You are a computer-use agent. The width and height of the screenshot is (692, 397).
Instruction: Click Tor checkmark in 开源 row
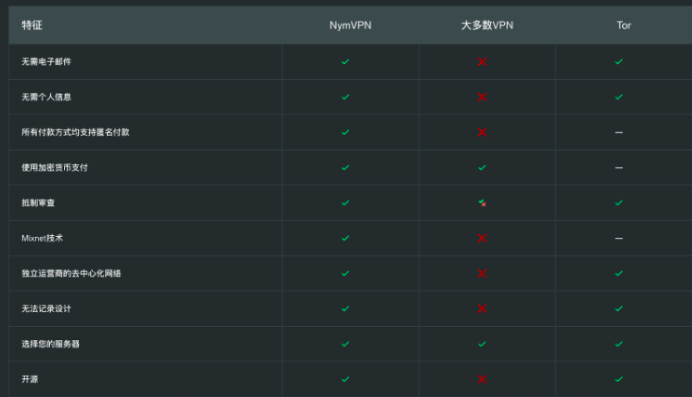click(x=619, y=379)
